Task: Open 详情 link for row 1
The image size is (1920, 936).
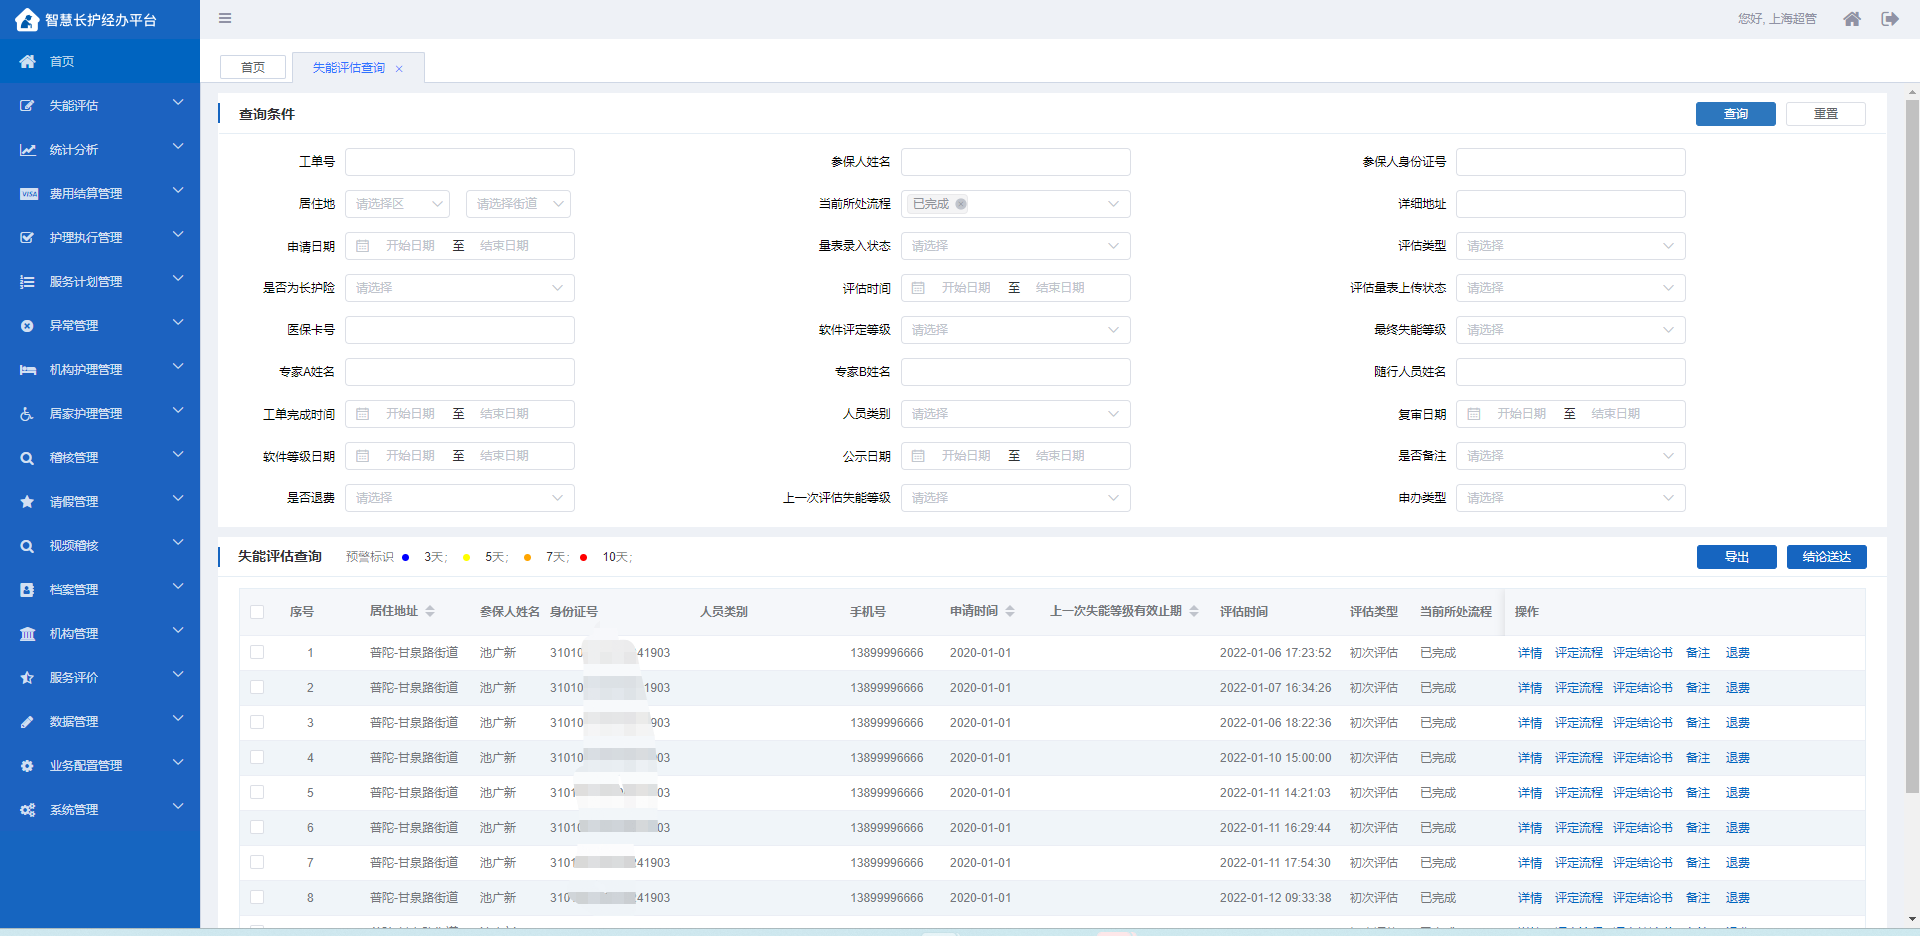Action: click(x=1530, y=653)
